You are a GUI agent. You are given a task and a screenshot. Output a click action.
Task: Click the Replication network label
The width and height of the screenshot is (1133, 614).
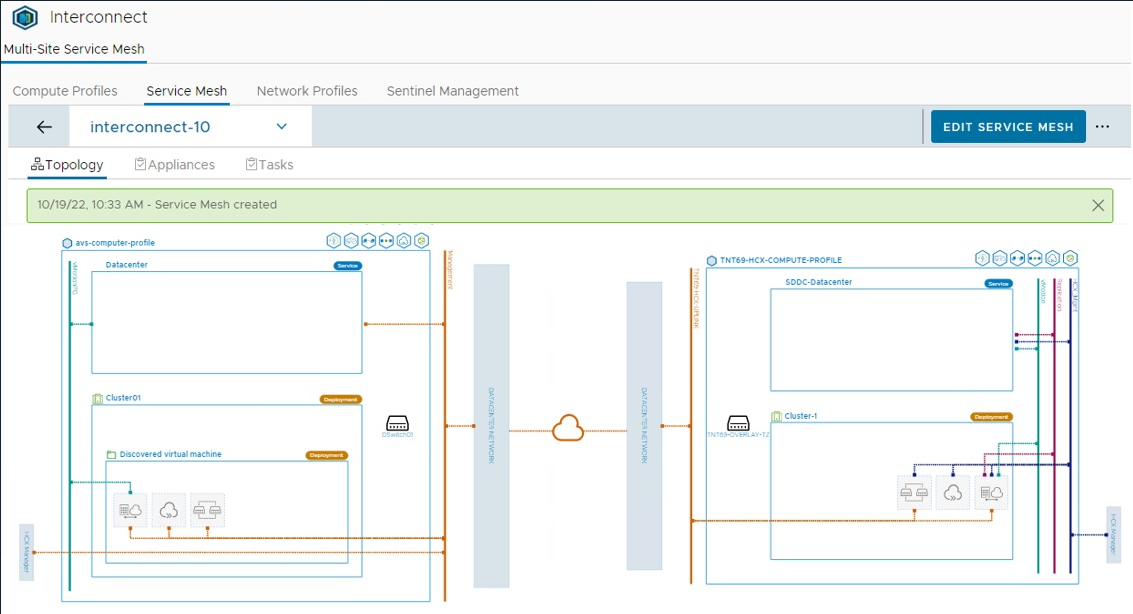tap(1059, 295)
